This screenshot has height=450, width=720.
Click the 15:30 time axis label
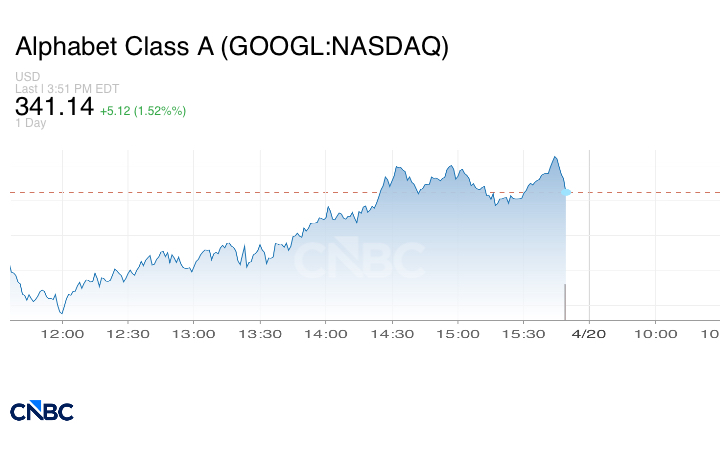tap(523, 333)
